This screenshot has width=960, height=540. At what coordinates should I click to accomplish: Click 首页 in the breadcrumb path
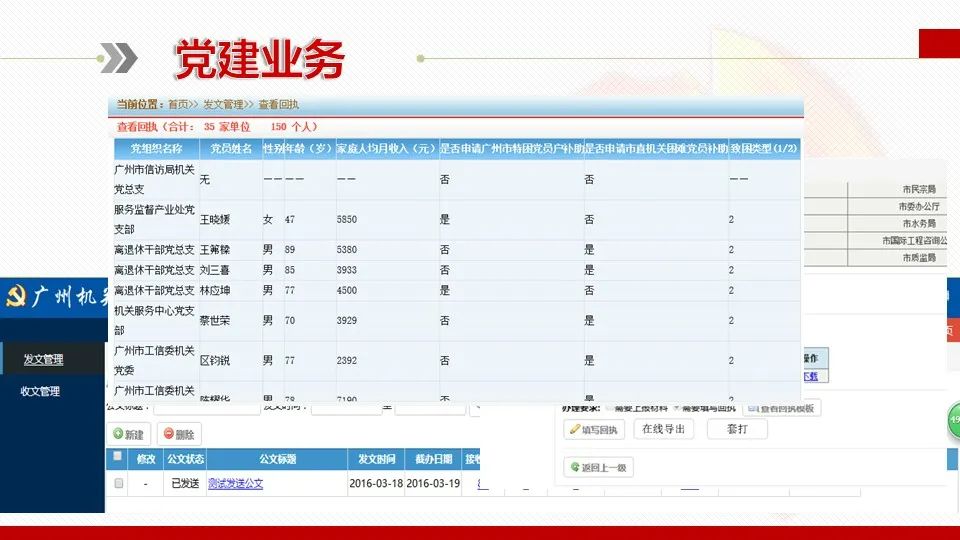[179, 105]
